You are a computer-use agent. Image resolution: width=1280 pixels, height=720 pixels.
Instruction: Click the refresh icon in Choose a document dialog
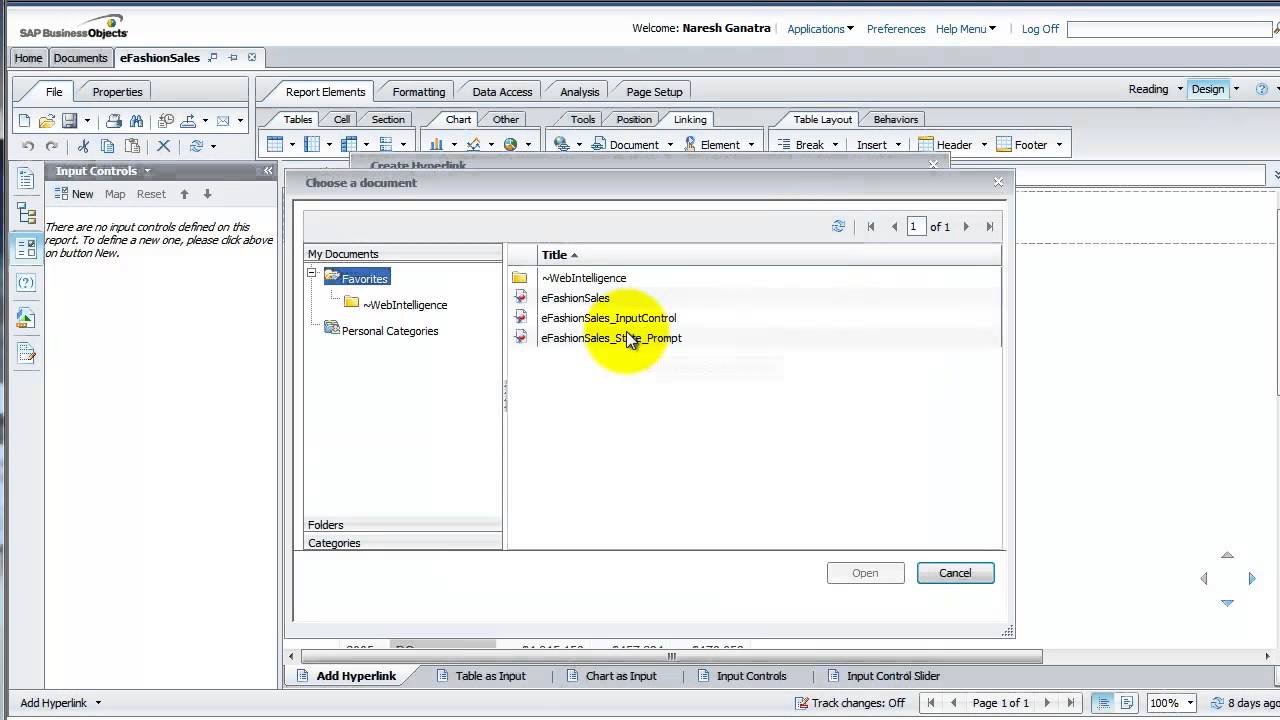point(839,227)
